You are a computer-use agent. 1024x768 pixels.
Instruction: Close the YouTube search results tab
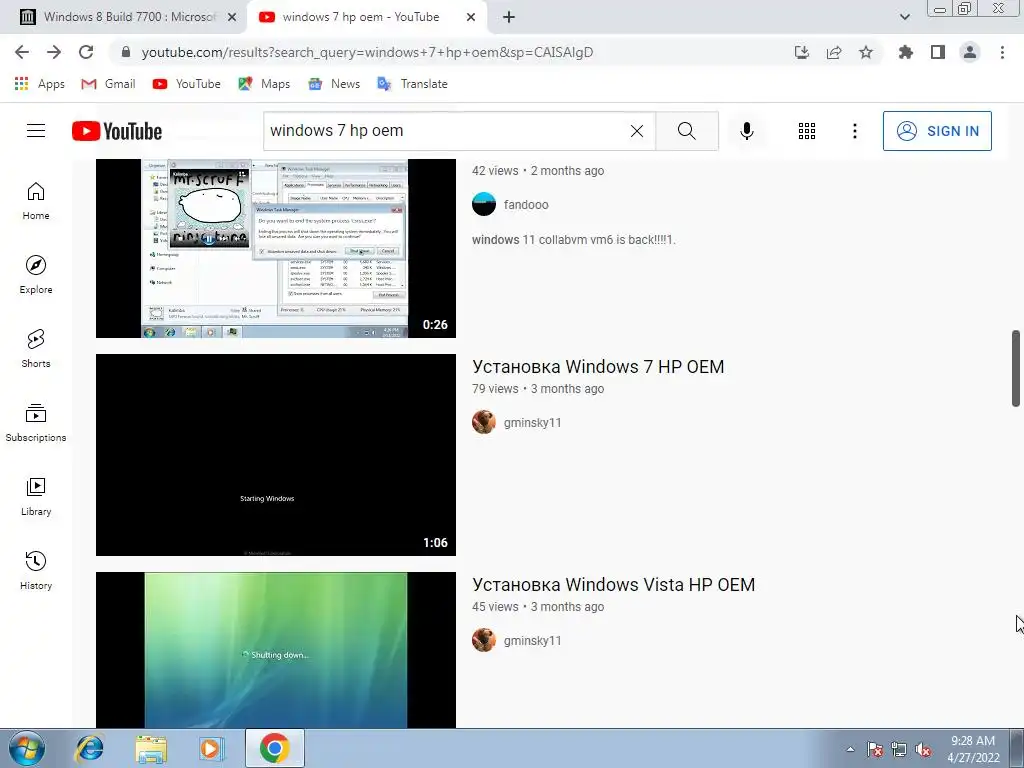[471, 17]
